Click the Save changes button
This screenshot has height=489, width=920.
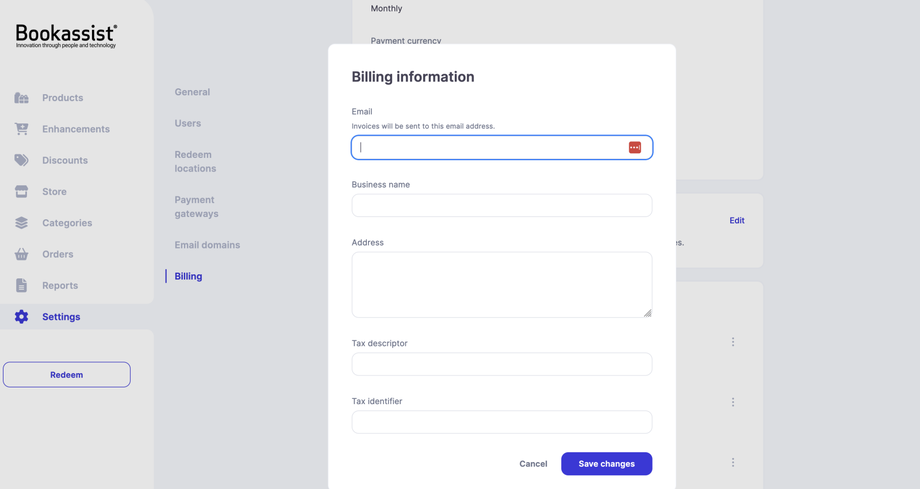click(606, 464)
